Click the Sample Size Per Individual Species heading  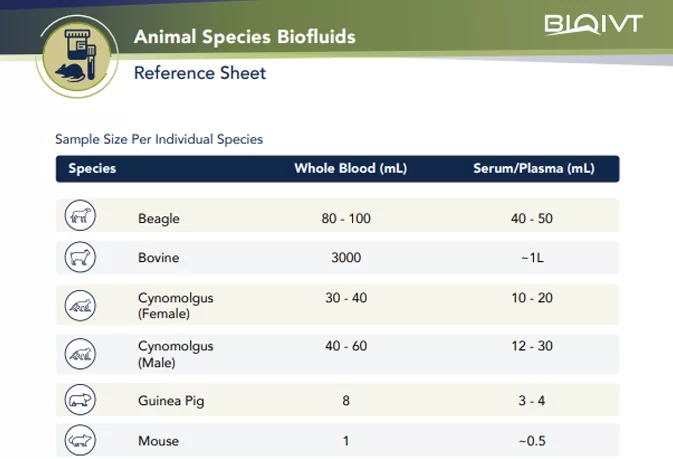coord(159,139)
